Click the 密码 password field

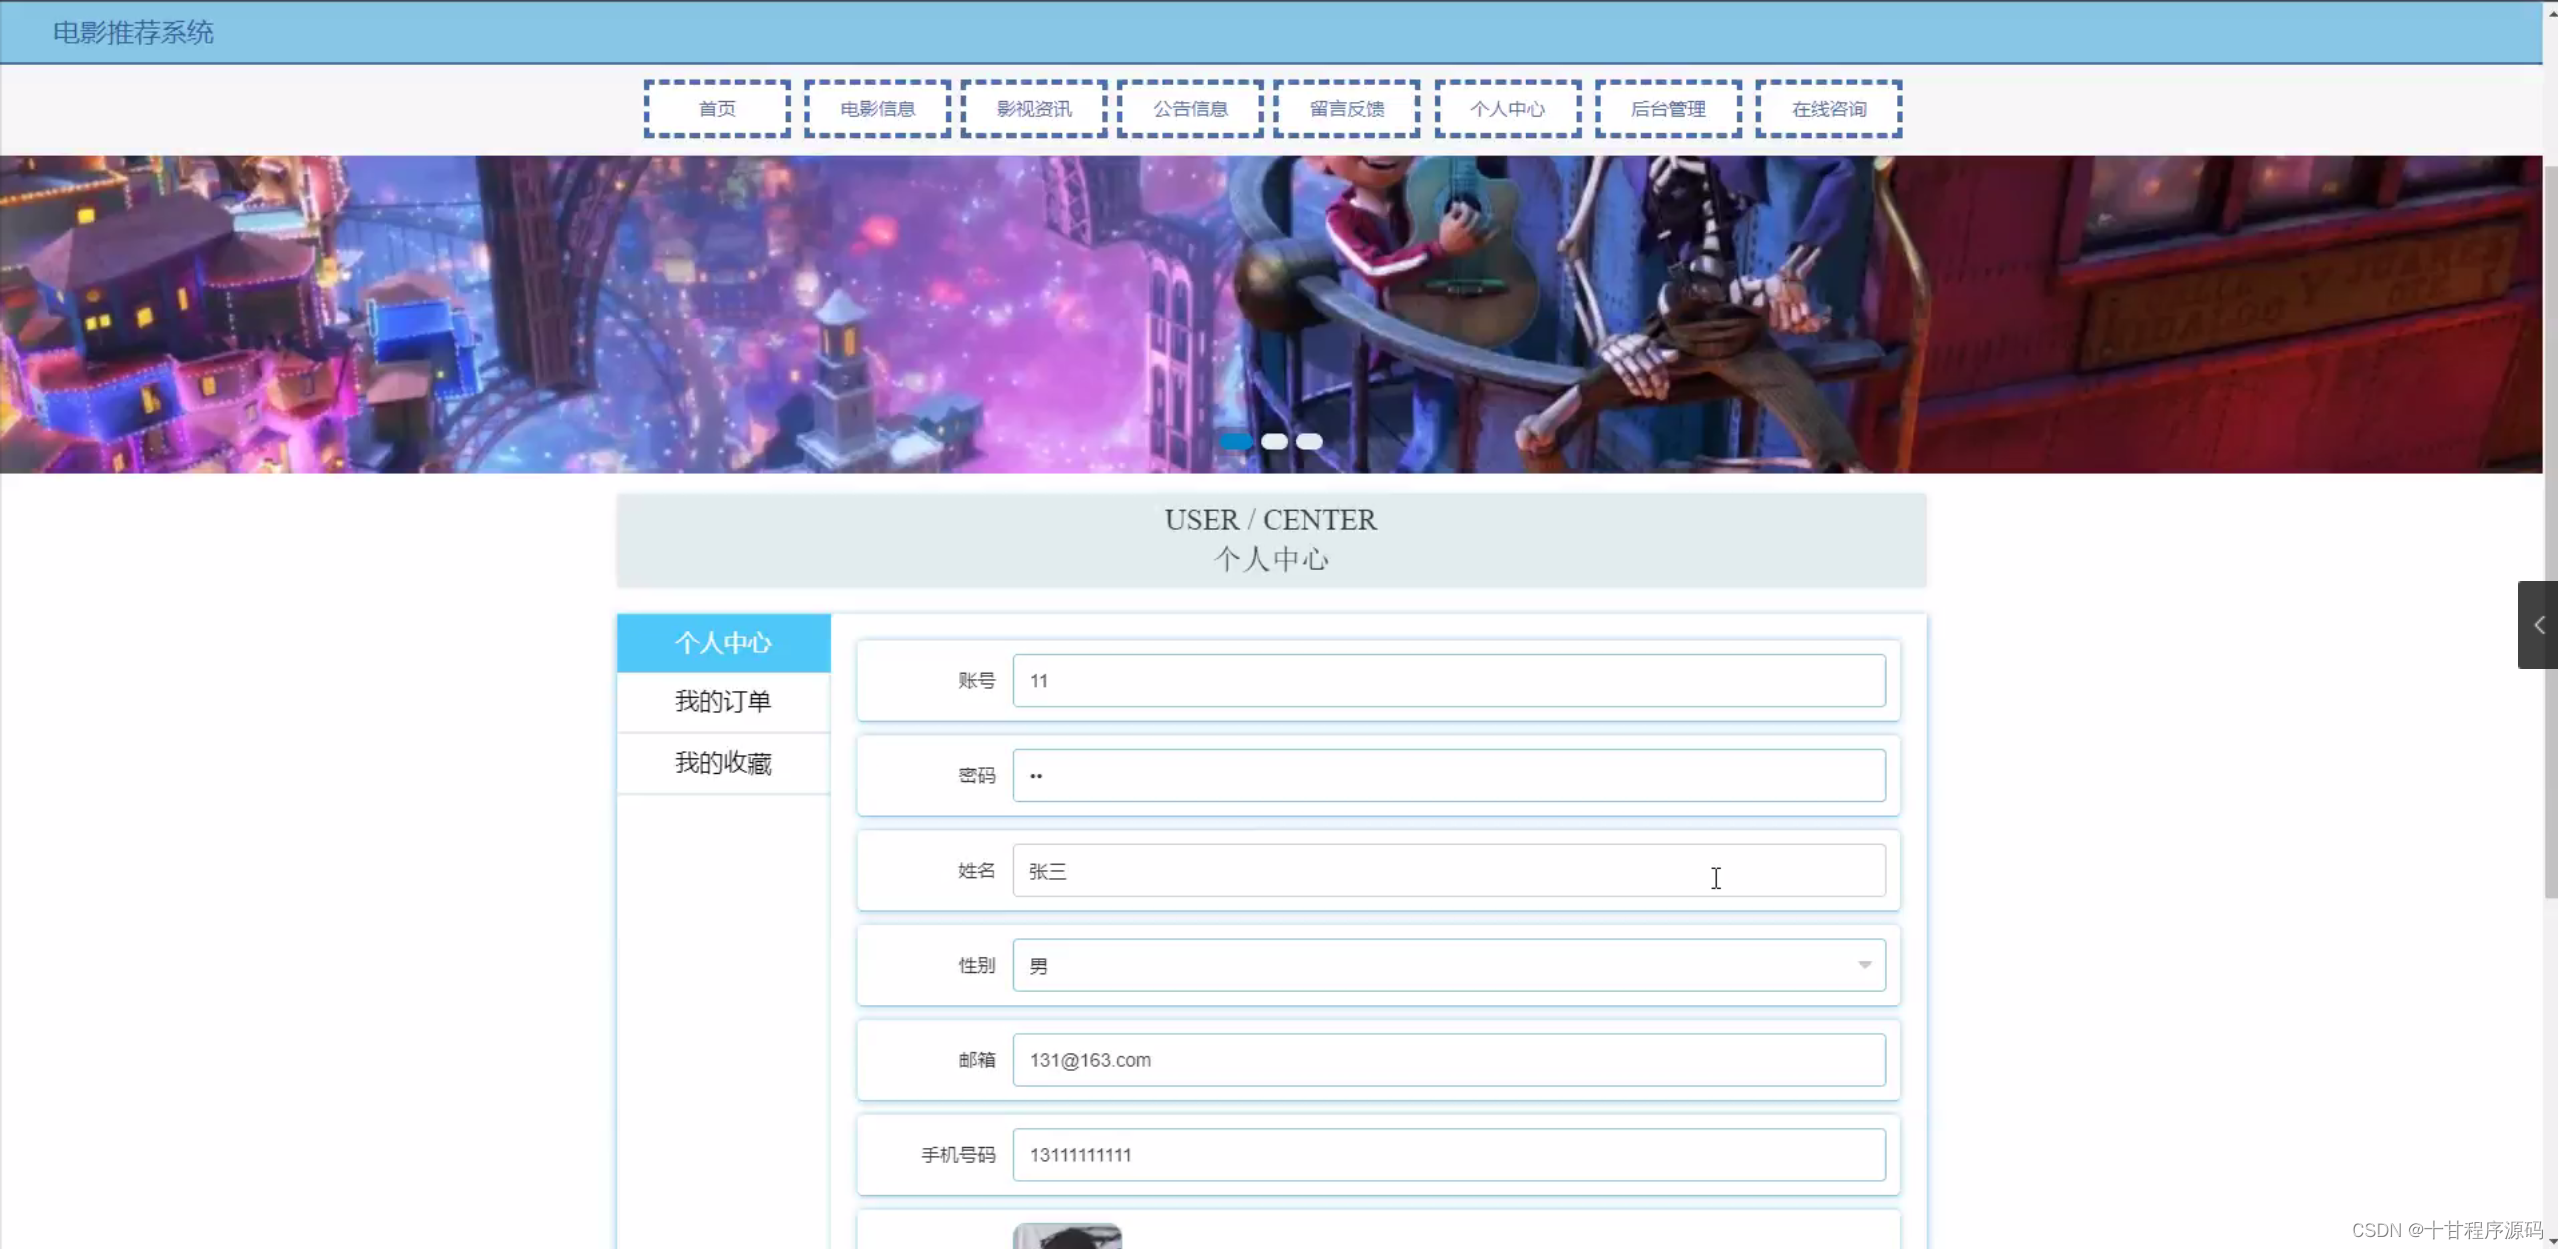pyautogui.click(x=1448, y=775)
